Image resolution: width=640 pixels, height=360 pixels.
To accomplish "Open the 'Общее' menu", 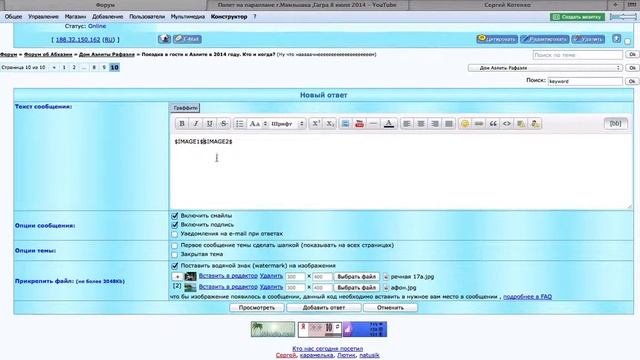I will click(x=13, y=17).
